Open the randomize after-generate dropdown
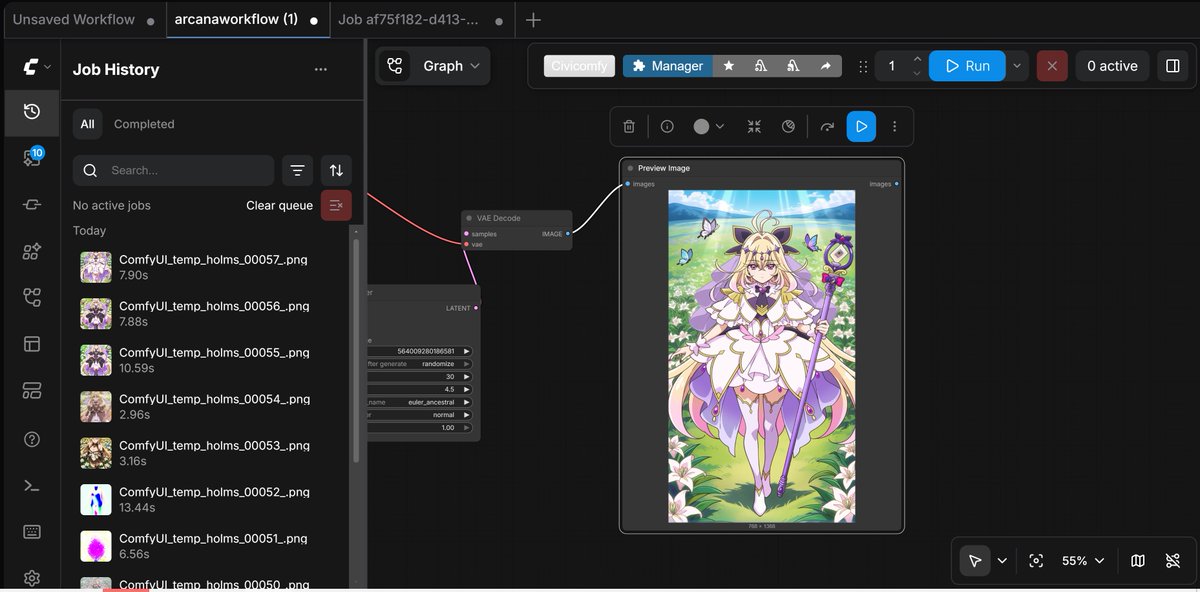Viewport: 1200px width, 592px height. click(x=419, y=364)
